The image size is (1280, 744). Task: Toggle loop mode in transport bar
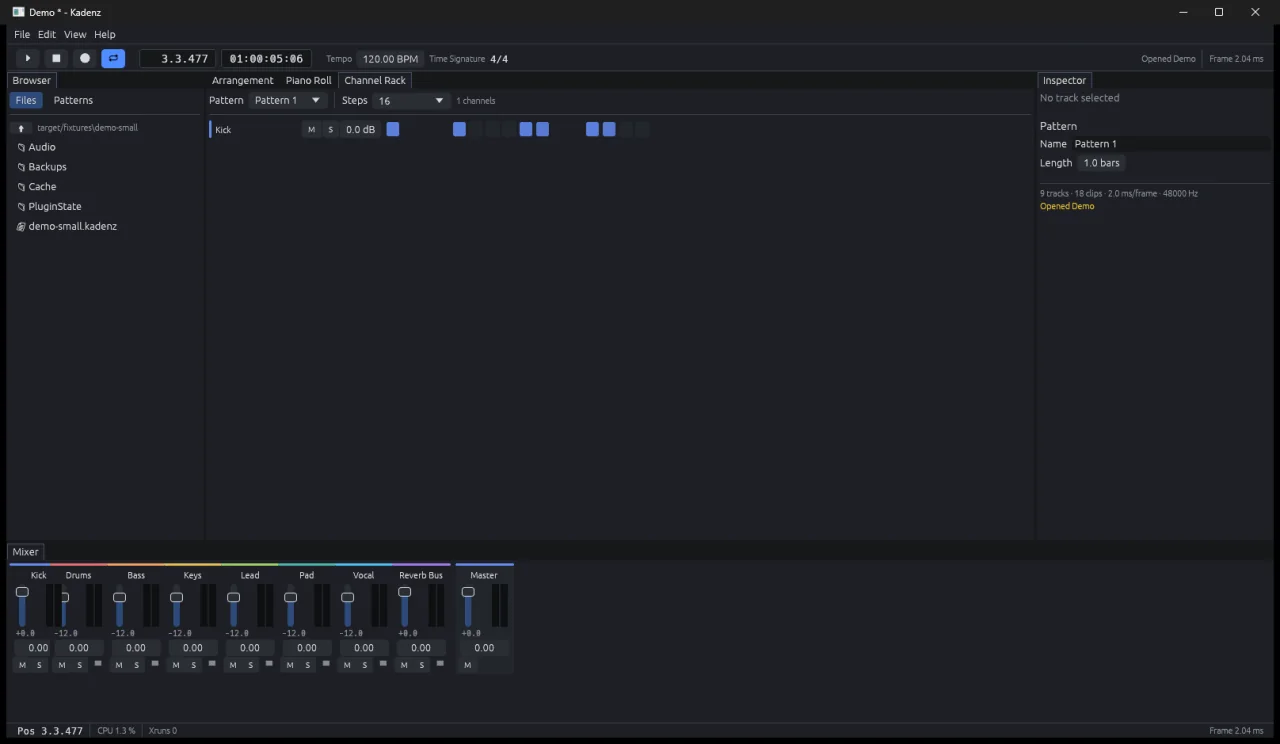113,59
